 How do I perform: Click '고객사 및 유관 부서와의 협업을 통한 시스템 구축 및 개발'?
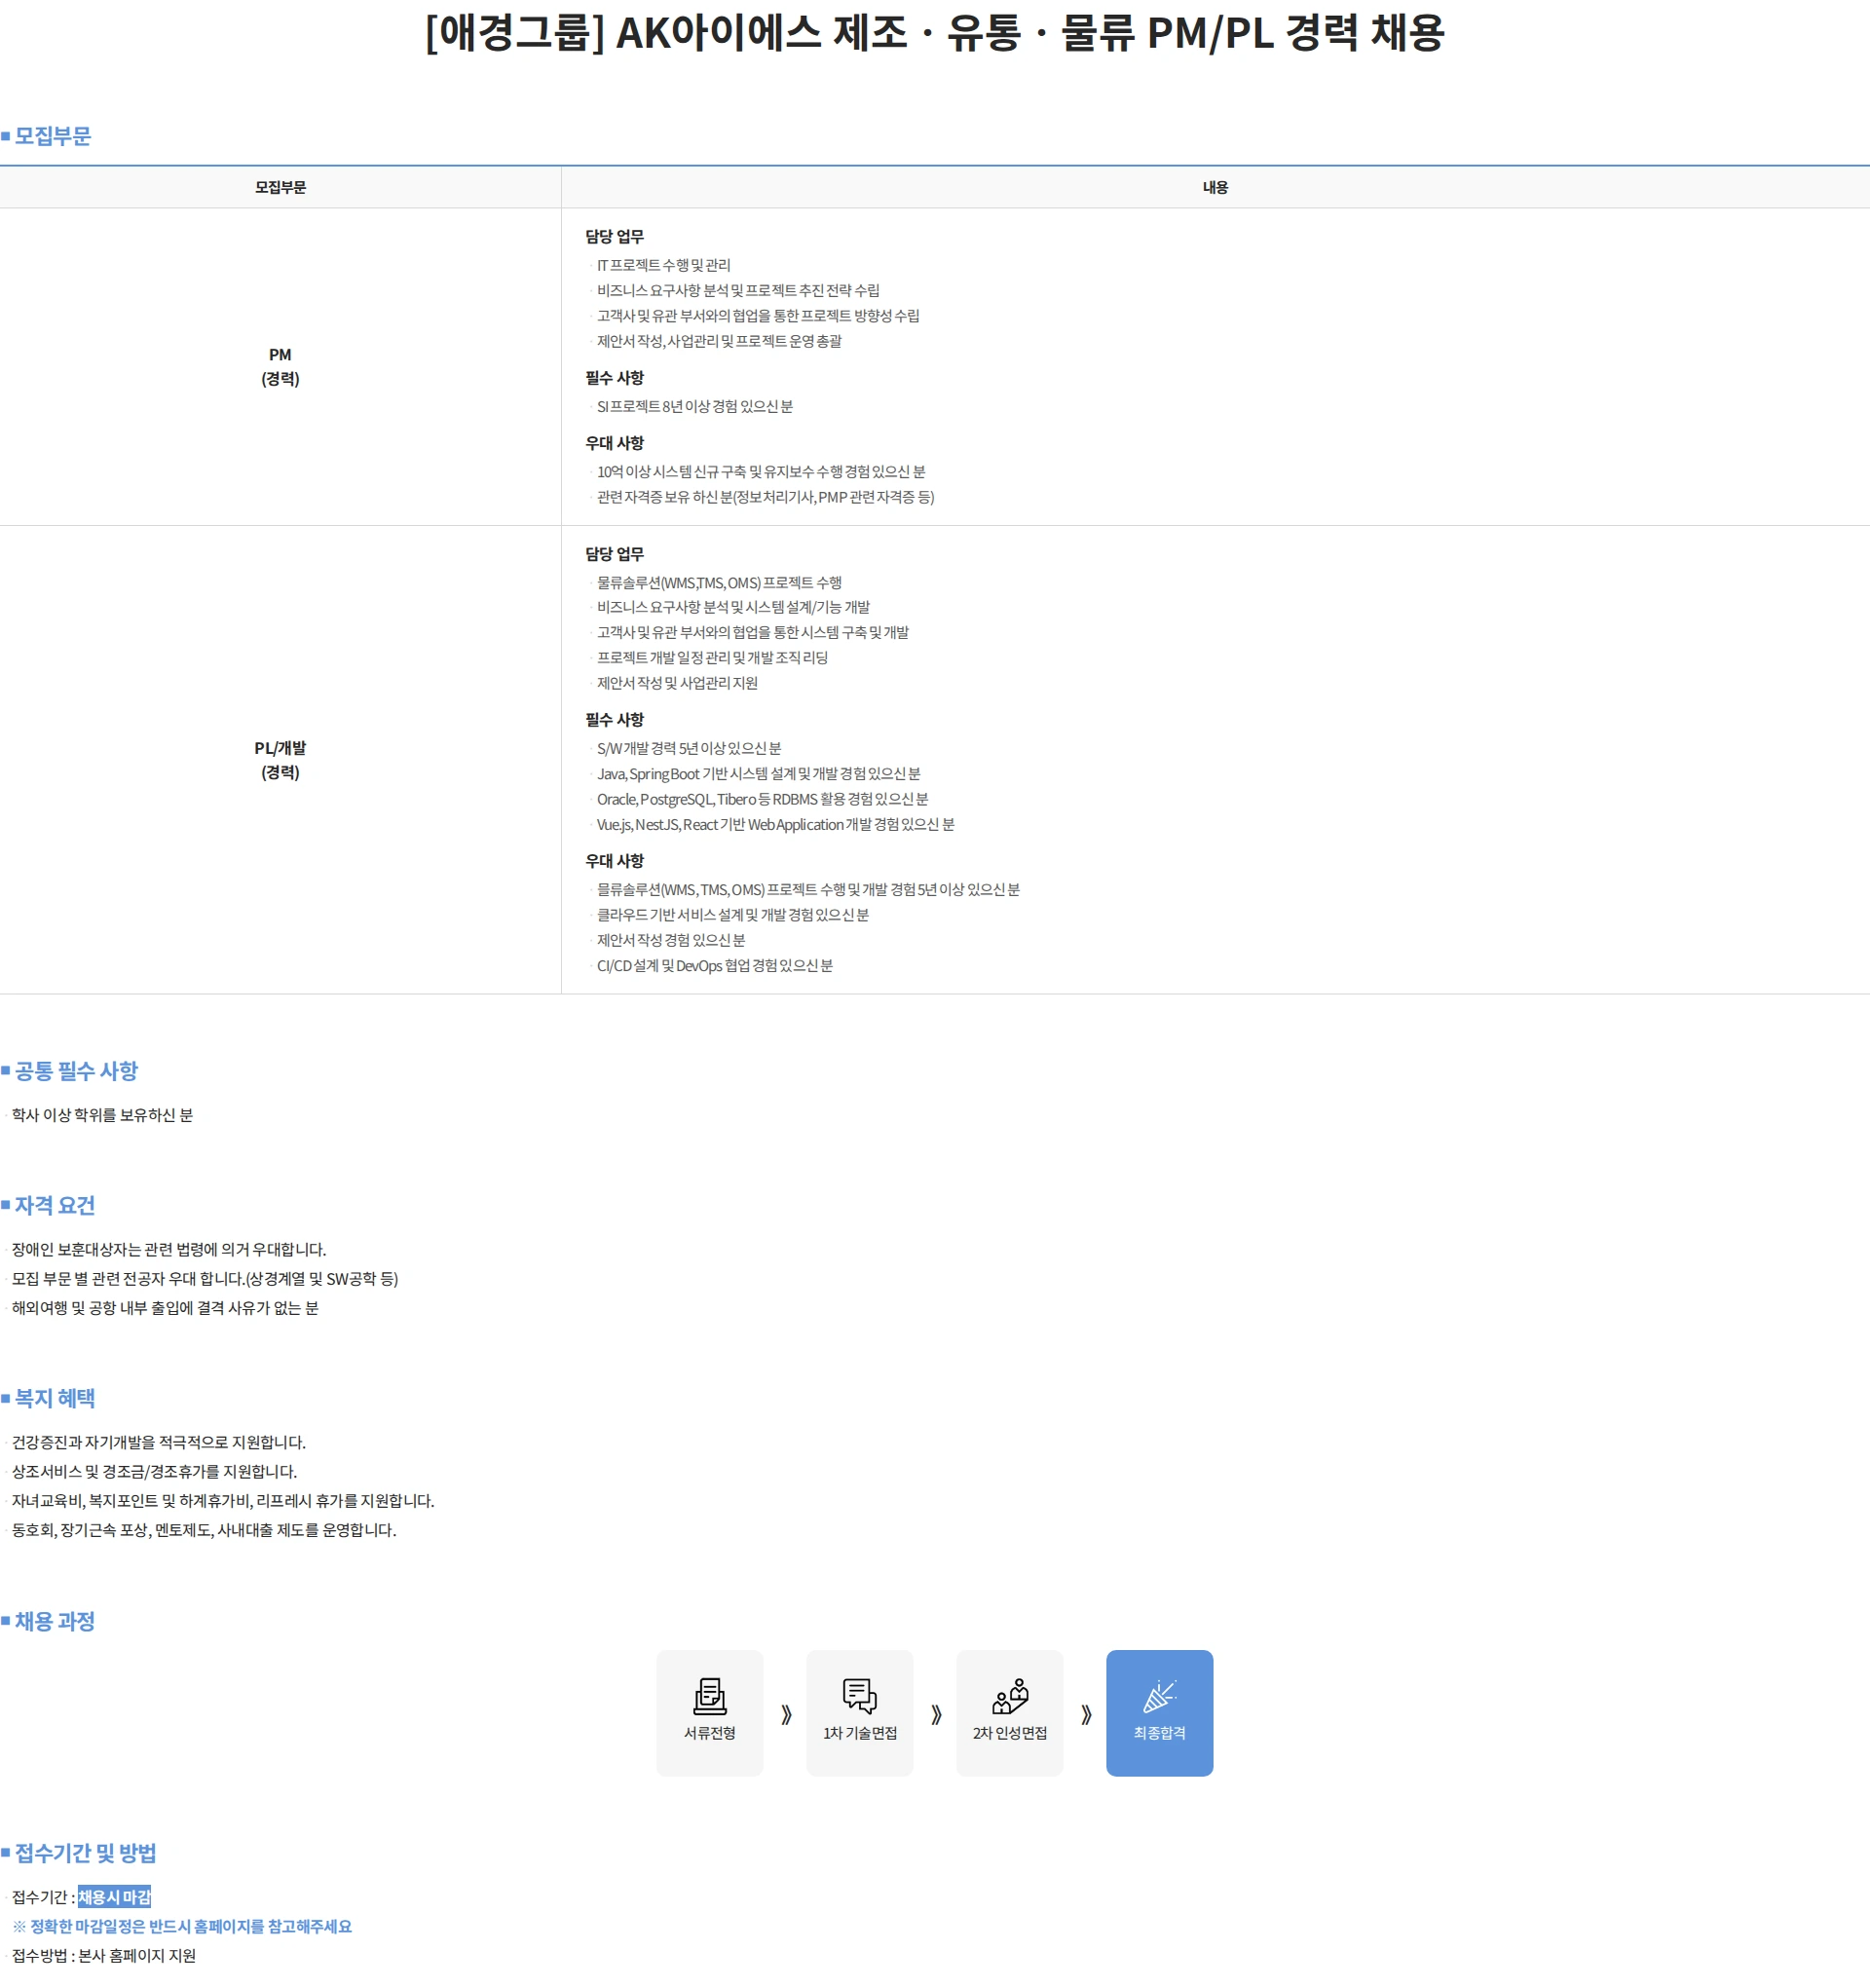(752, 632)
